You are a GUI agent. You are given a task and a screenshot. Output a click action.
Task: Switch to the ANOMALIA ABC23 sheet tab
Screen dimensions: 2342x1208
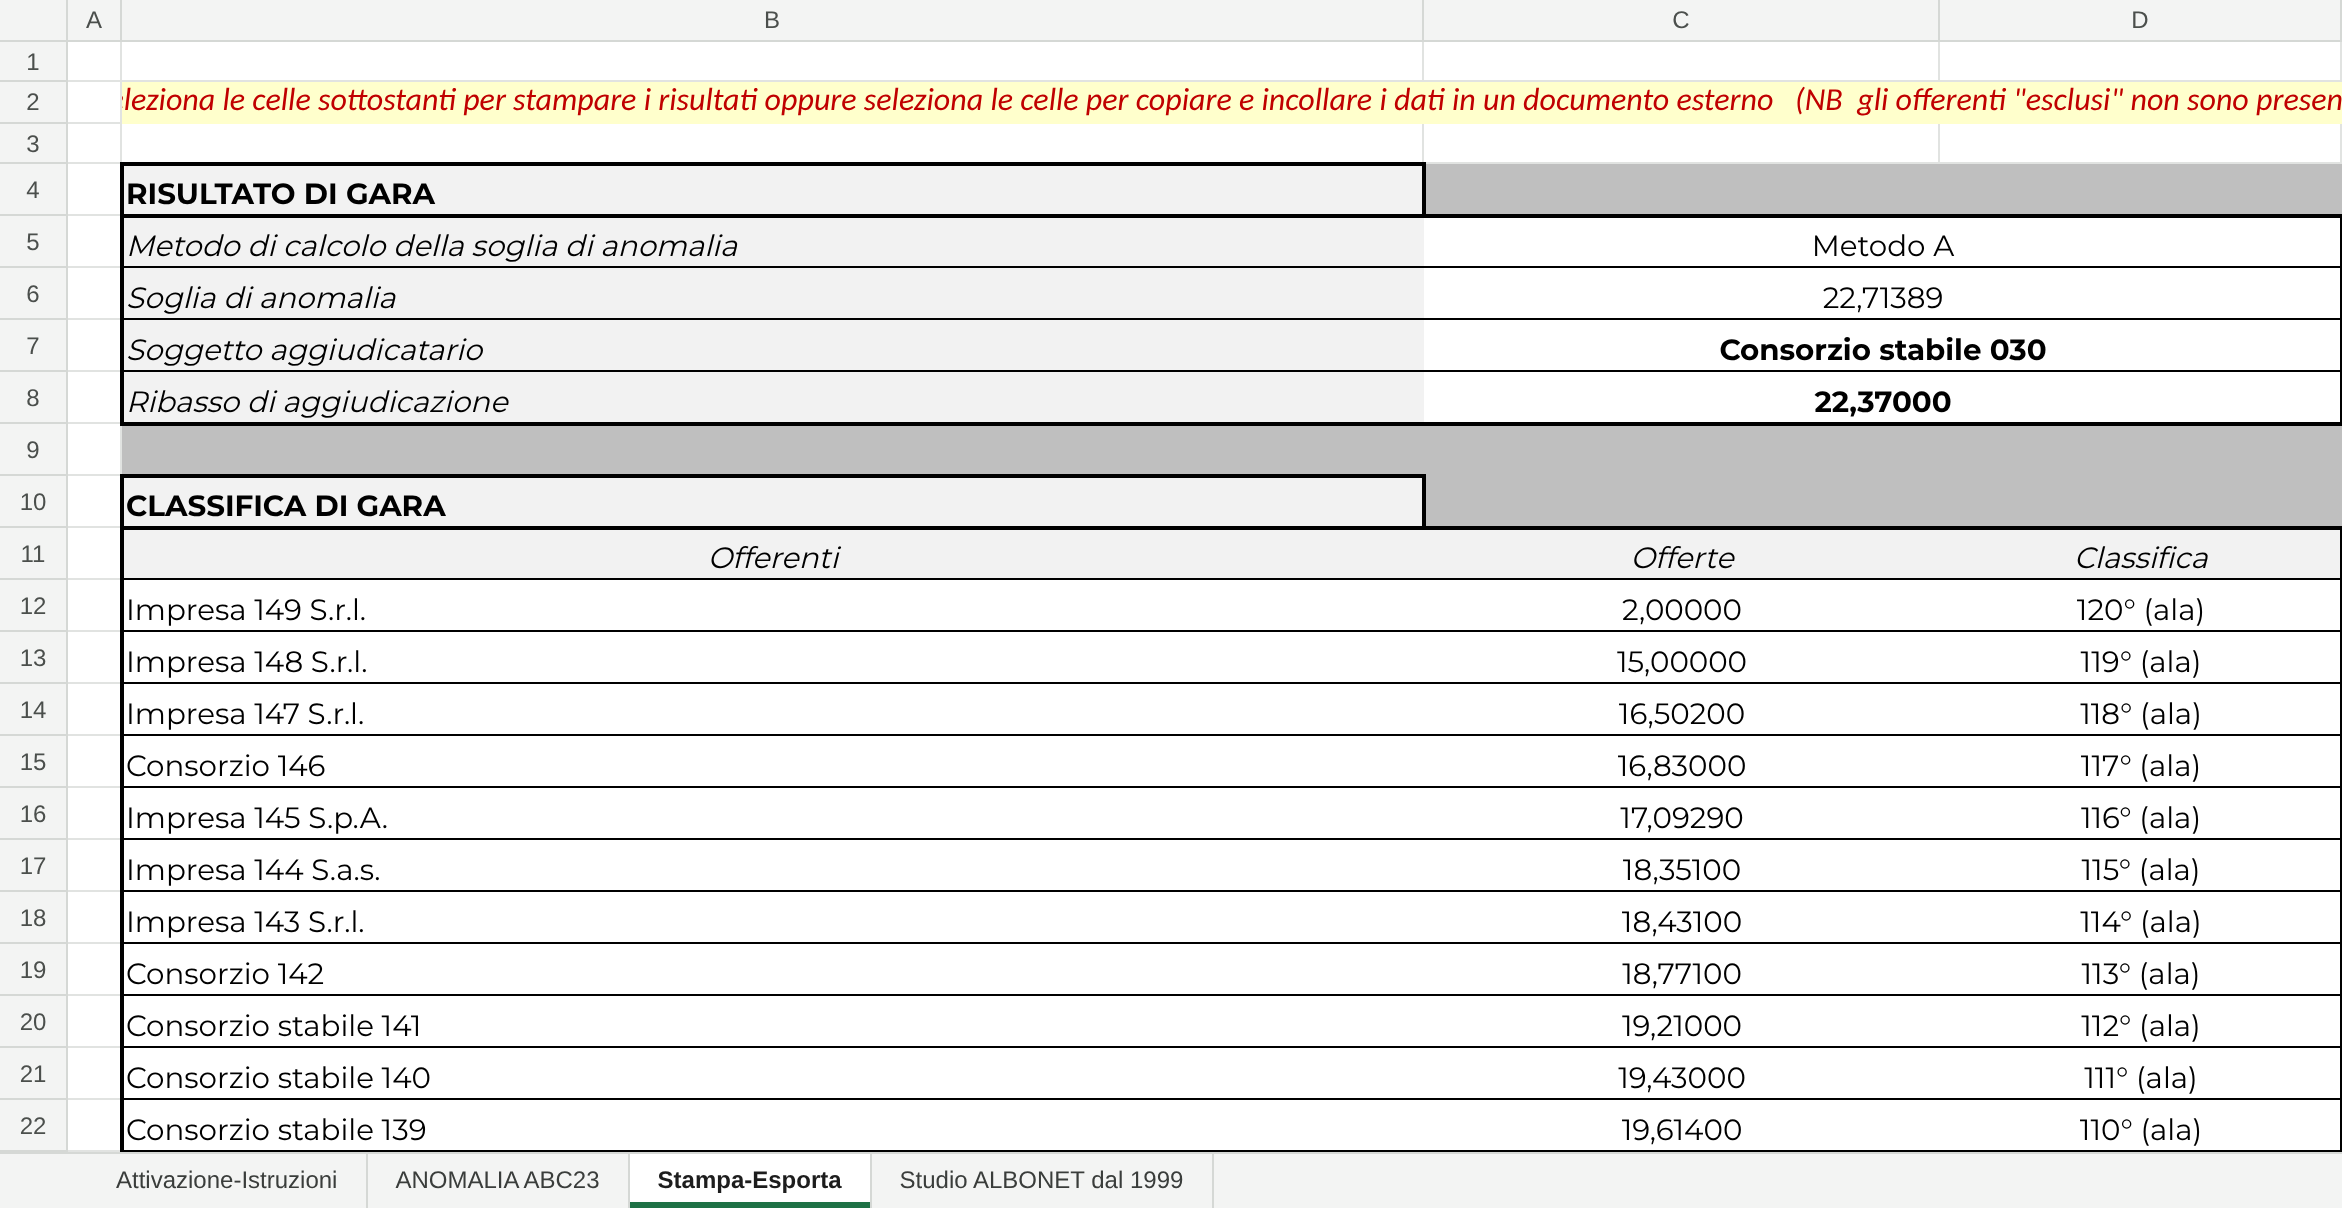pos(497,1180)
